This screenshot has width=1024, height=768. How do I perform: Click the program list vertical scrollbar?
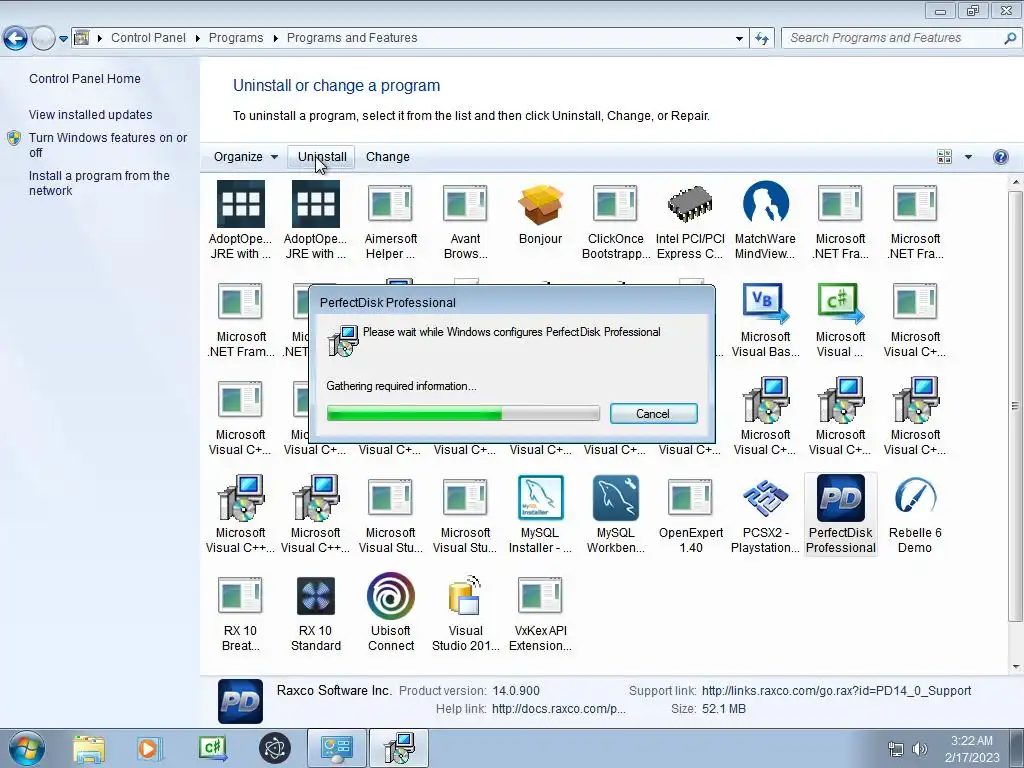click(x=1015, y=406)
